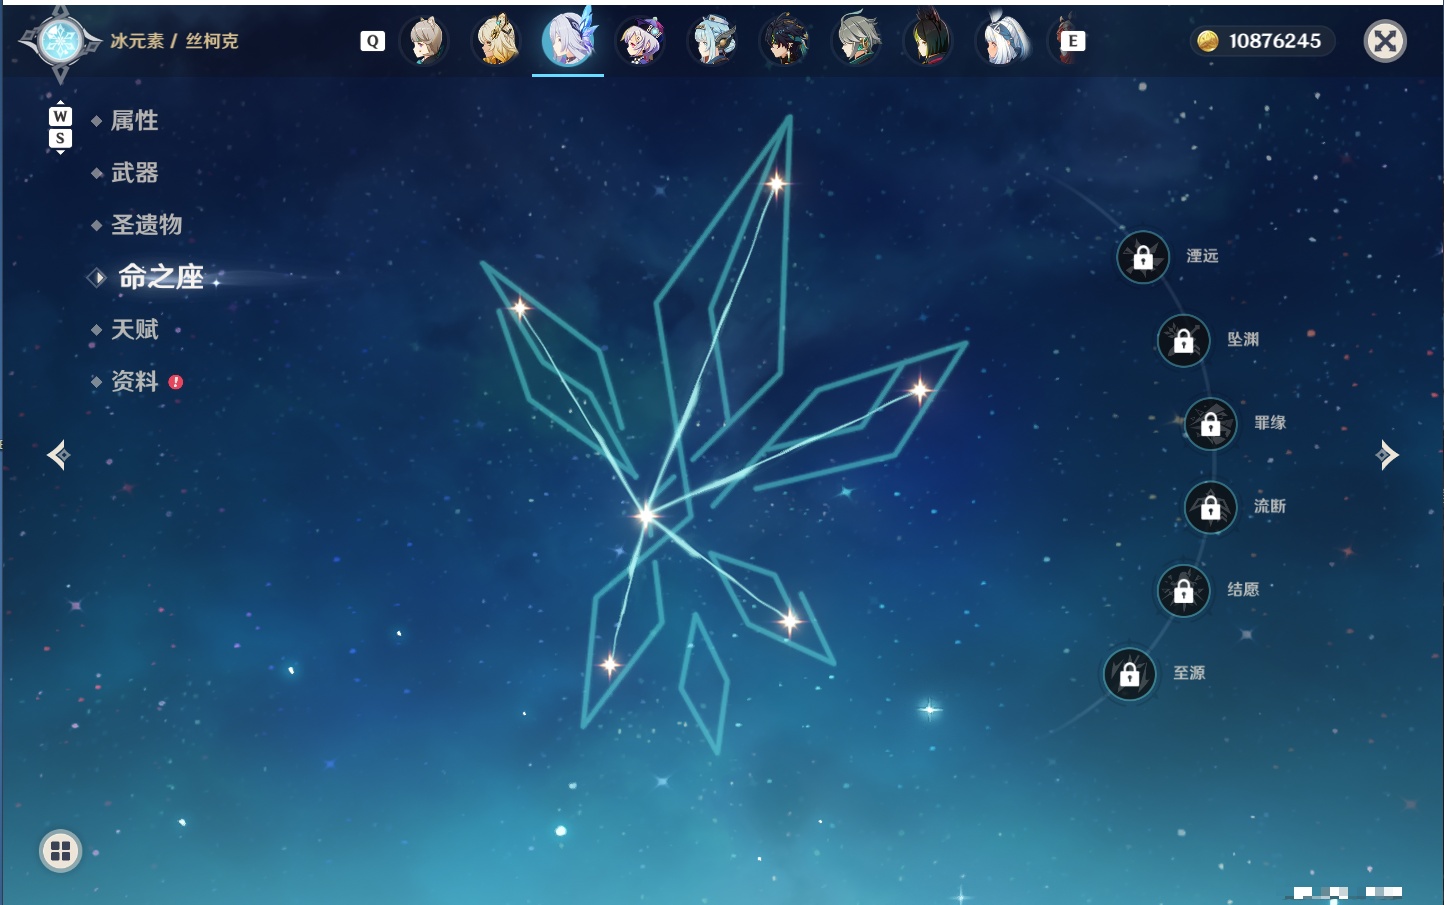
Task: Select the topmost star of the constellation
Action: [776, 183]
